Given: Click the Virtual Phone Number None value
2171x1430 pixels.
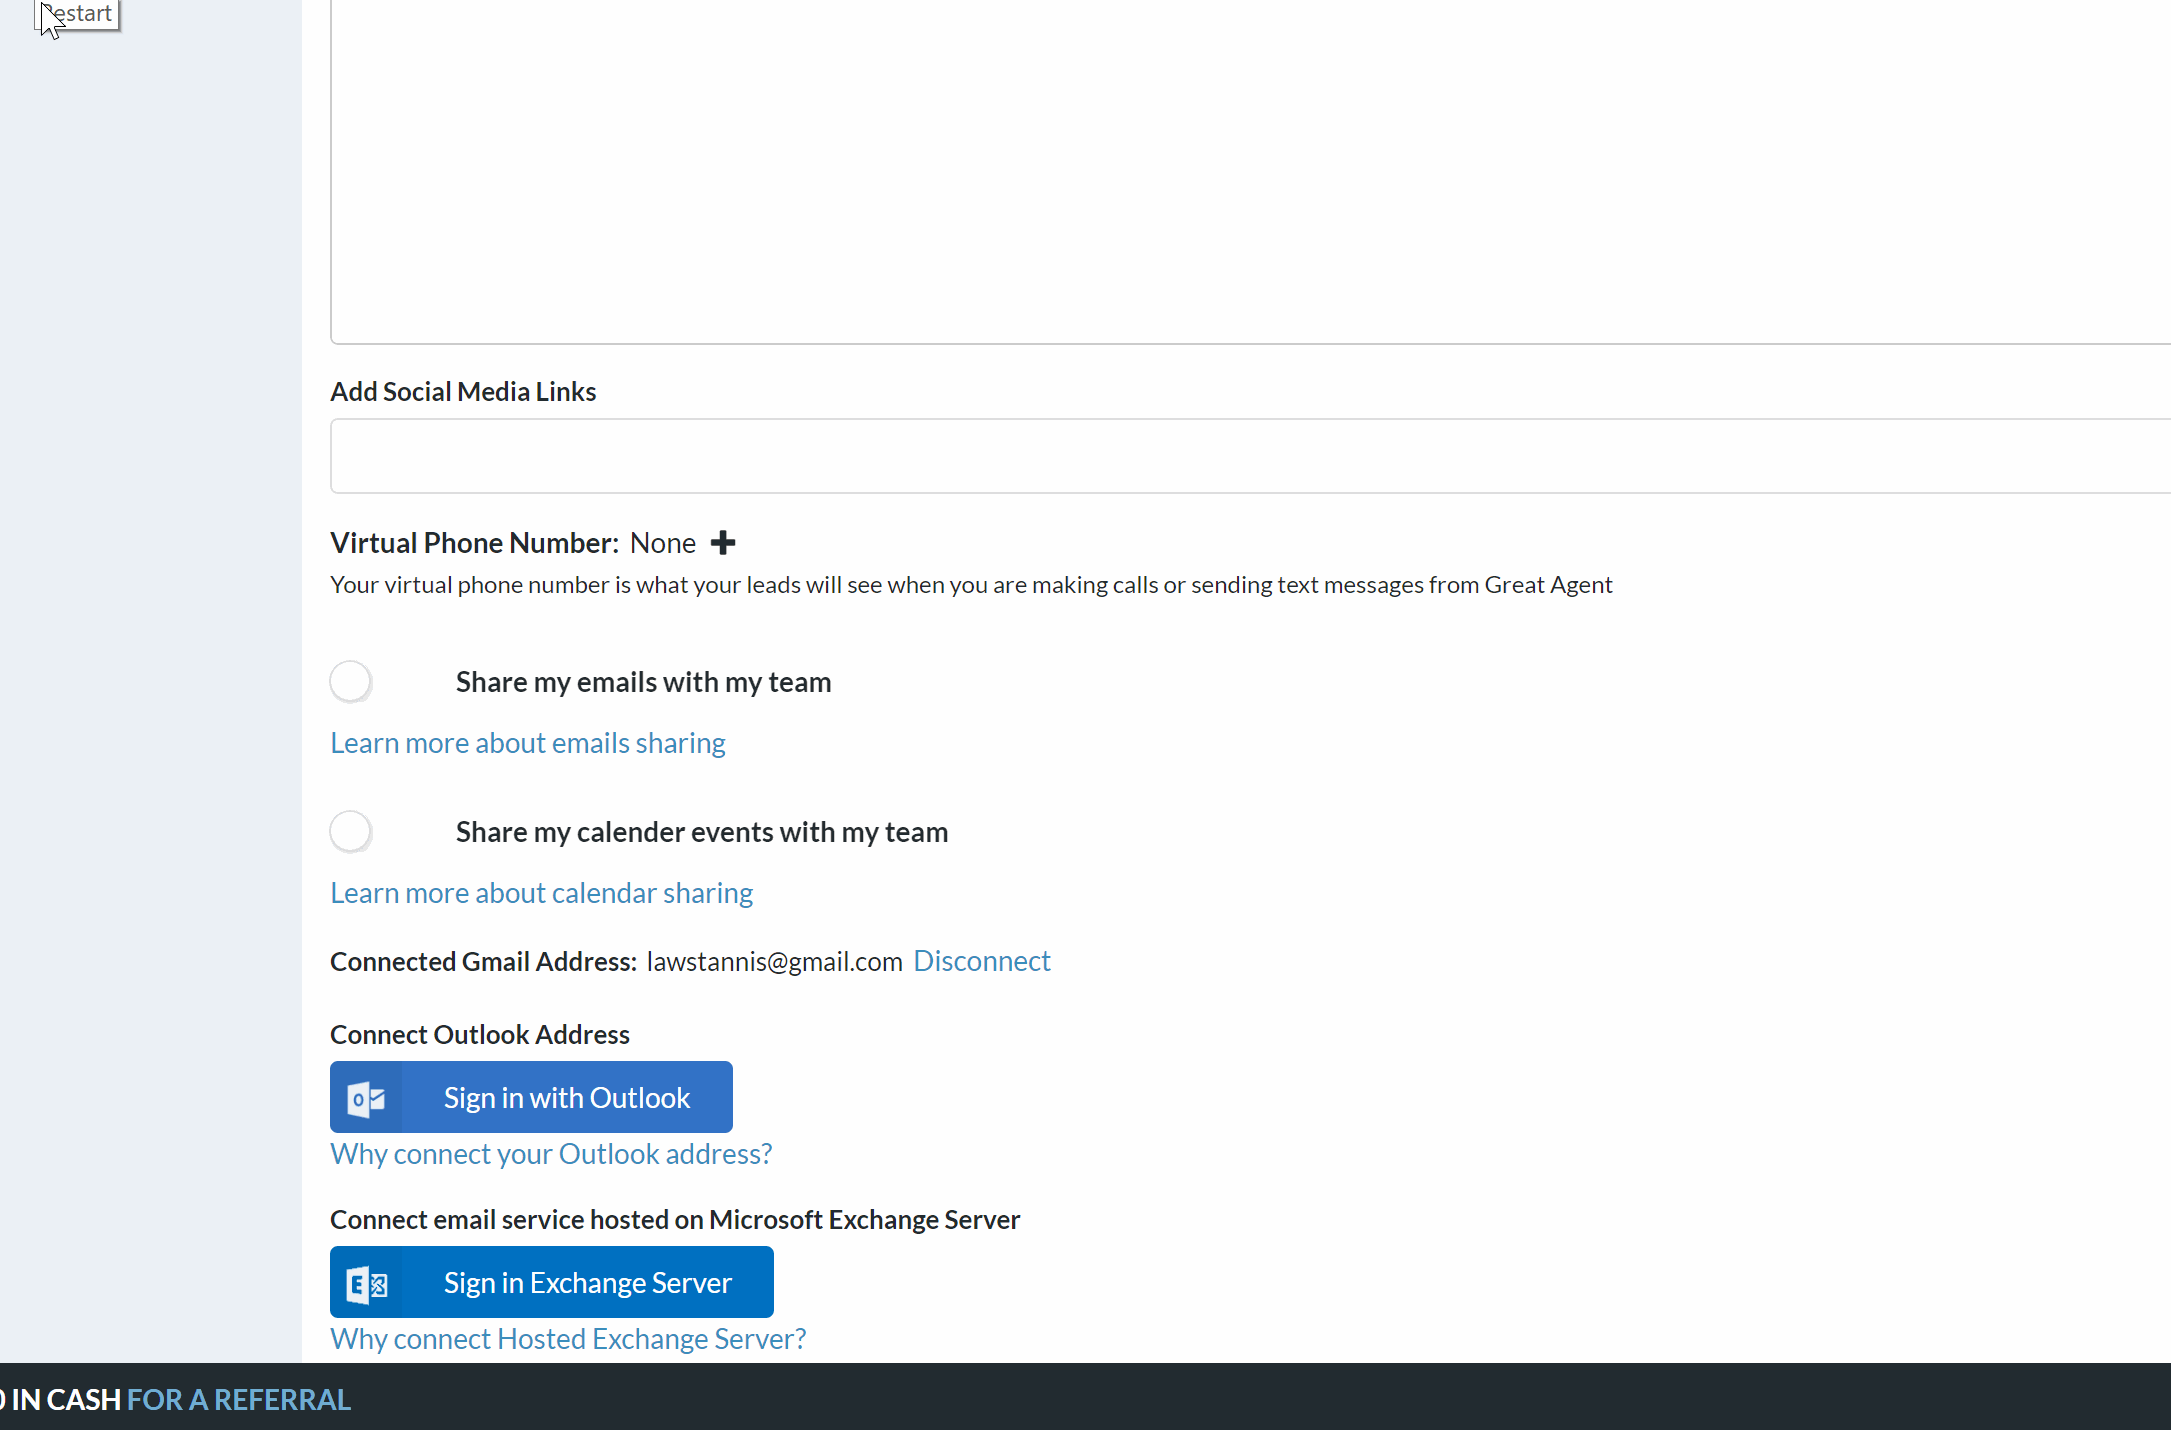Looking at the screenshot, I should (662, 543).
